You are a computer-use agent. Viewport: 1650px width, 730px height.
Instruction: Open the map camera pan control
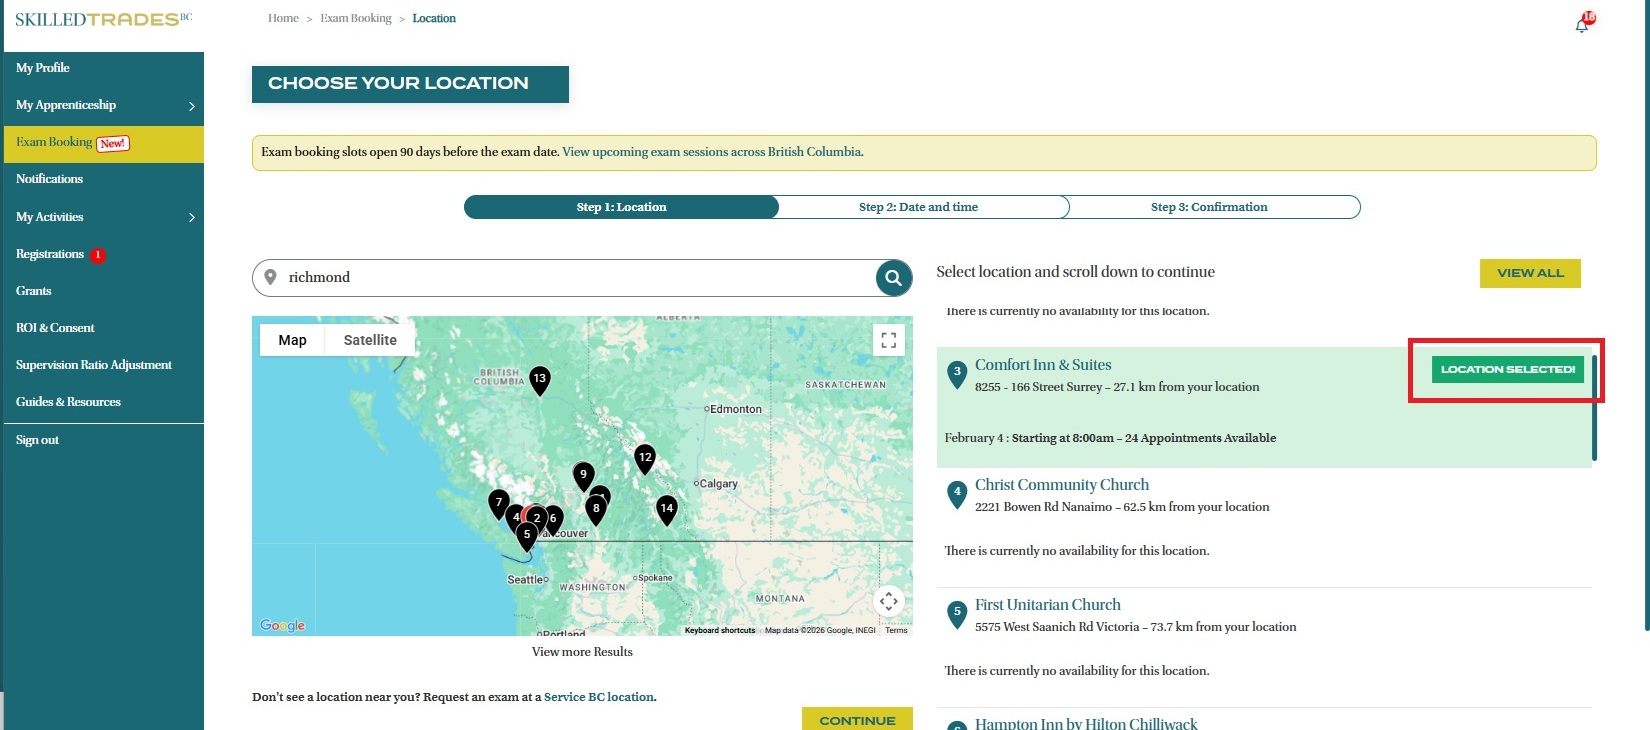(888, 601)
